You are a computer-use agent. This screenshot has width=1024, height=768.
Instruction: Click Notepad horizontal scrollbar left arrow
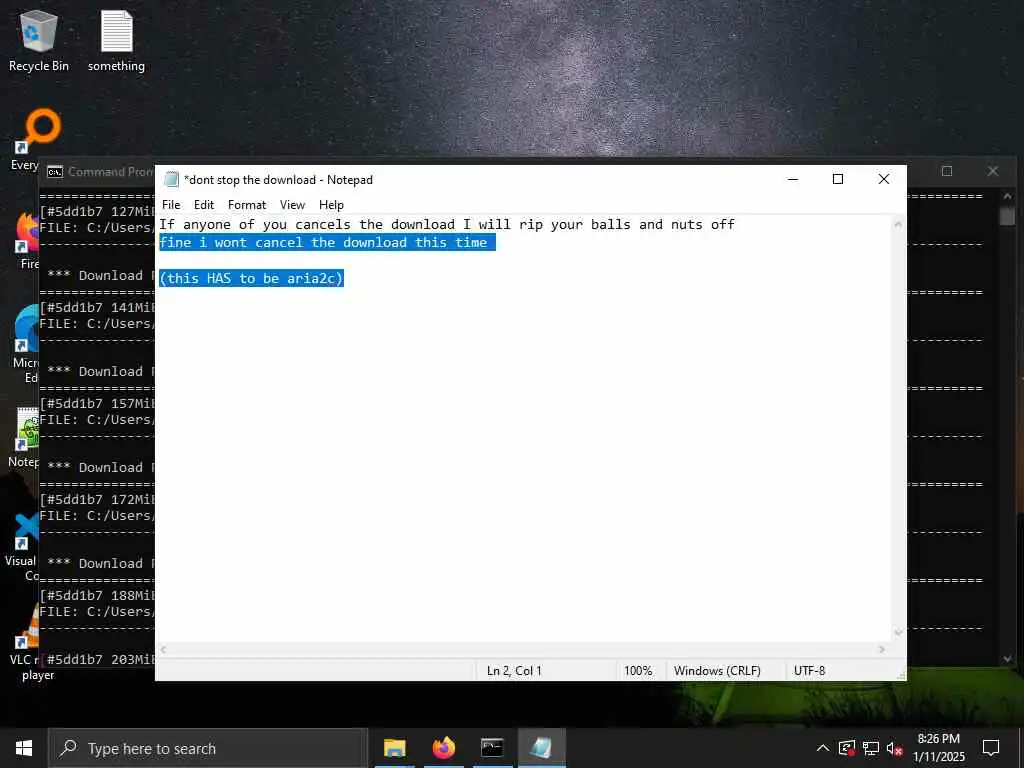163,649
